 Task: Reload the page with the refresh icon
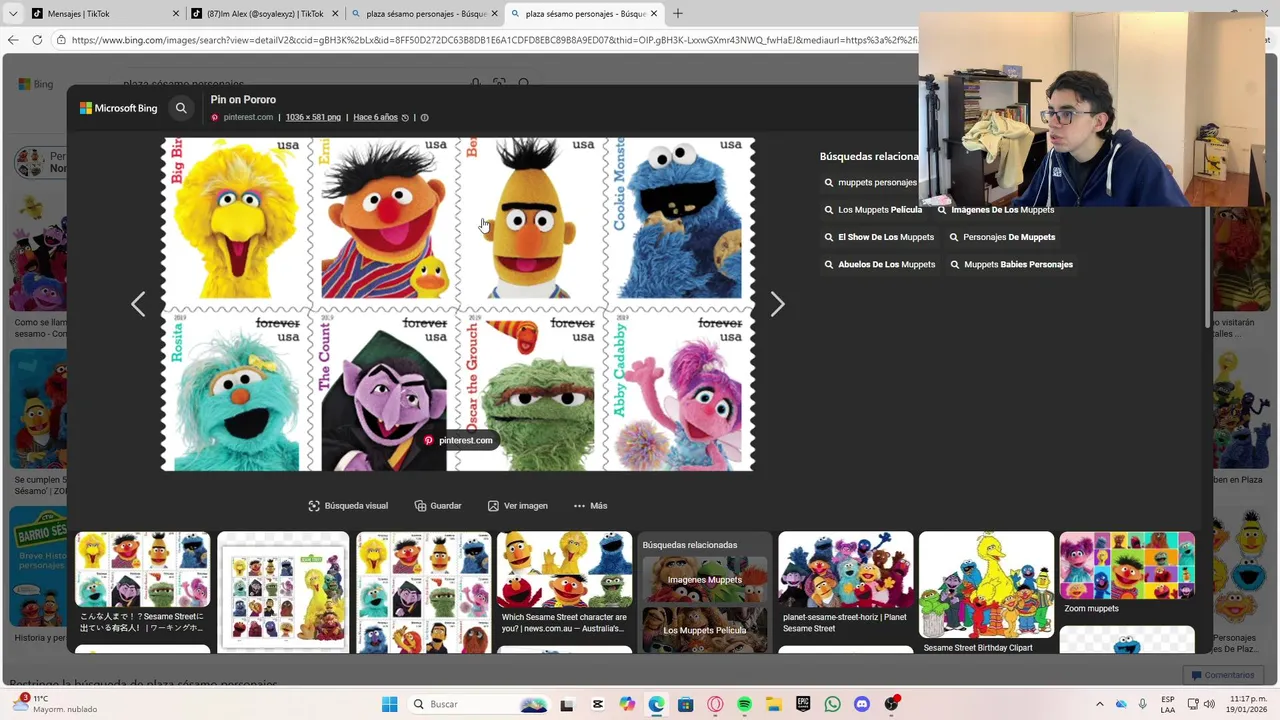tap(37, 40)
